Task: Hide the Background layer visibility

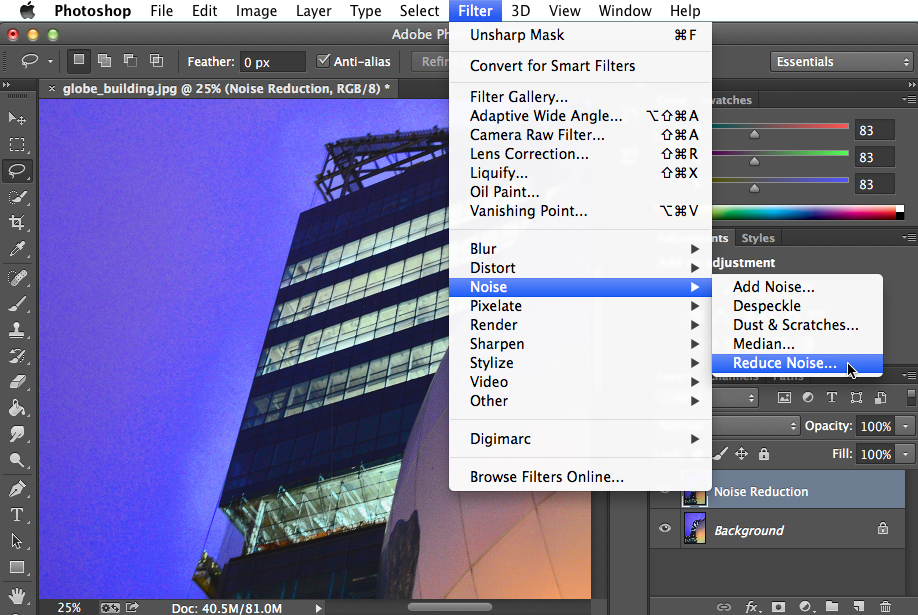Action: point(664,529)
